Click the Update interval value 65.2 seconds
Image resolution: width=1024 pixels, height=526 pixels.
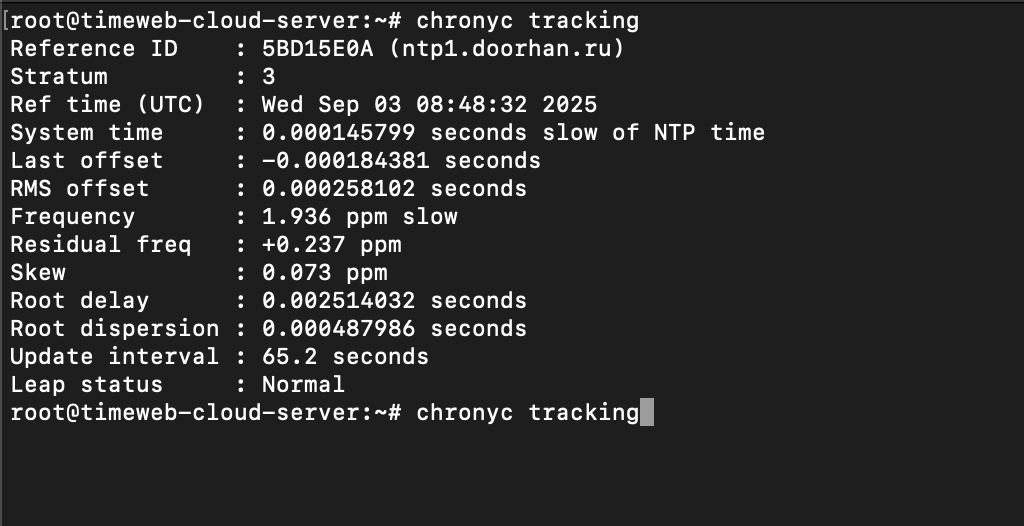345,357
